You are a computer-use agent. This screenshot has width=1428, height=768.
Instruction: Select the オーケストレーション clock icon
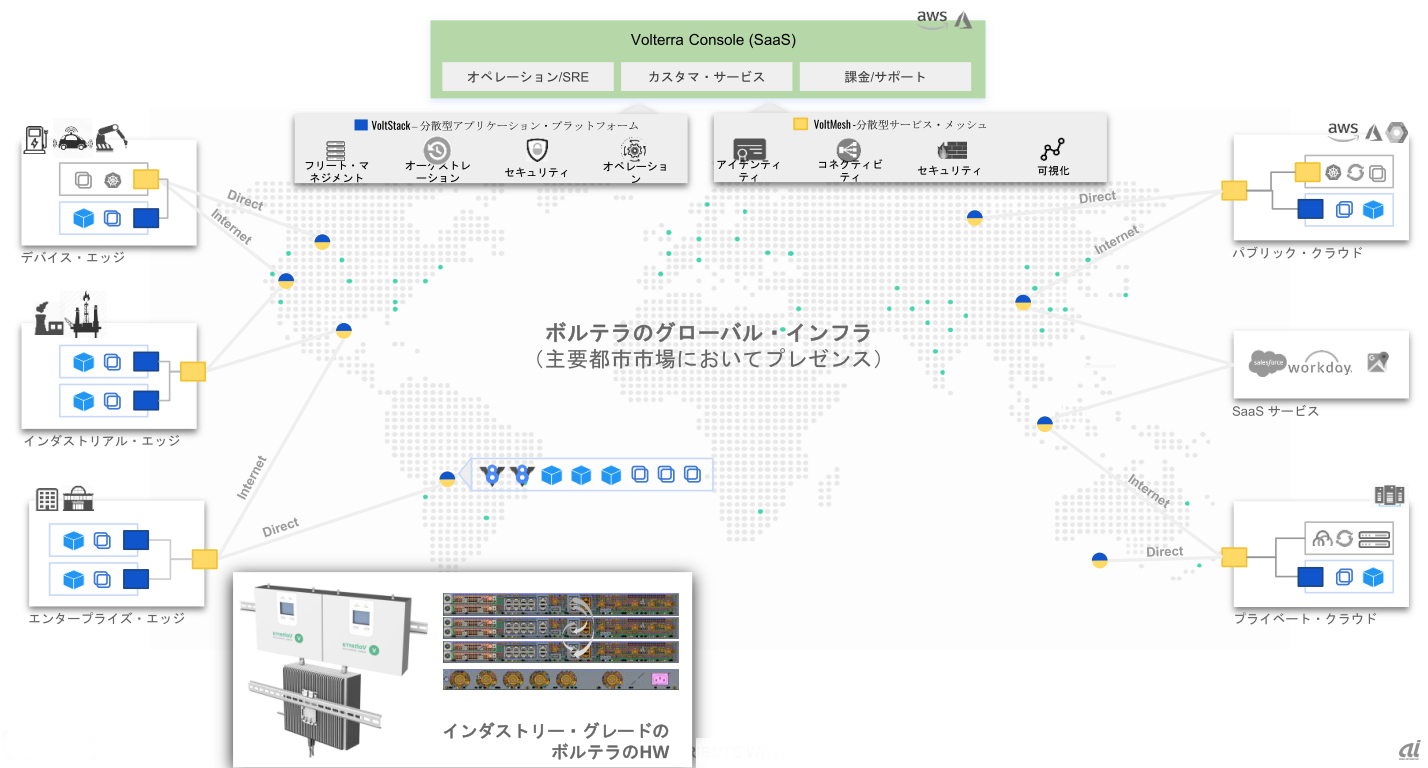(x=437, y=150)
